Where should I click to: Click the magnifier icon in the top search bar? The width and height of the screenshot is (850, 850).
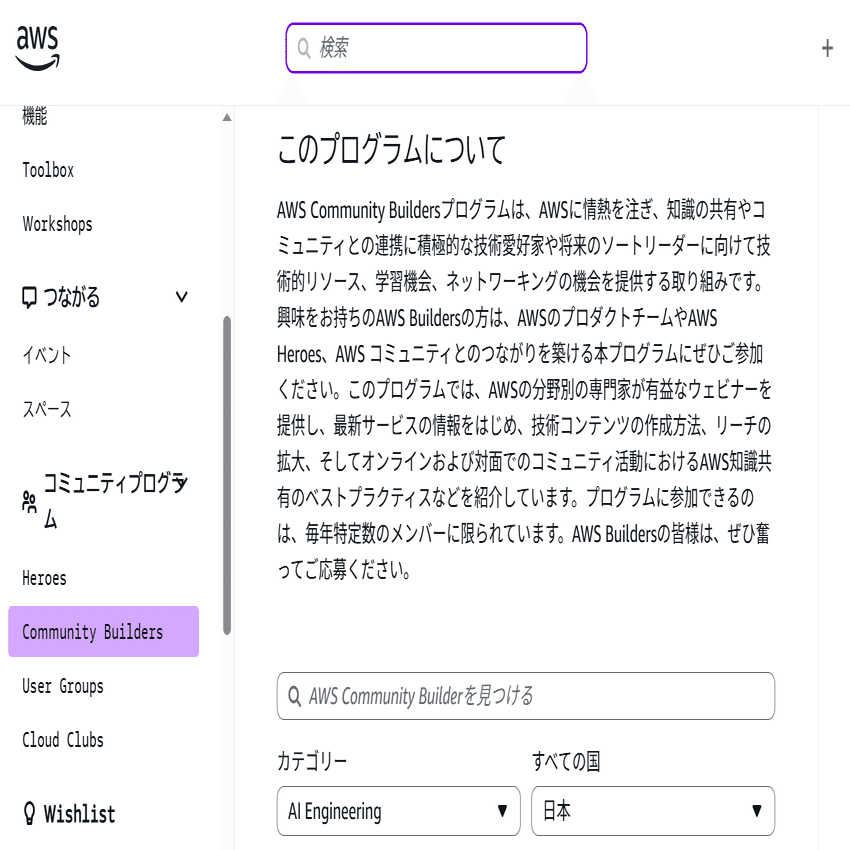303,47
